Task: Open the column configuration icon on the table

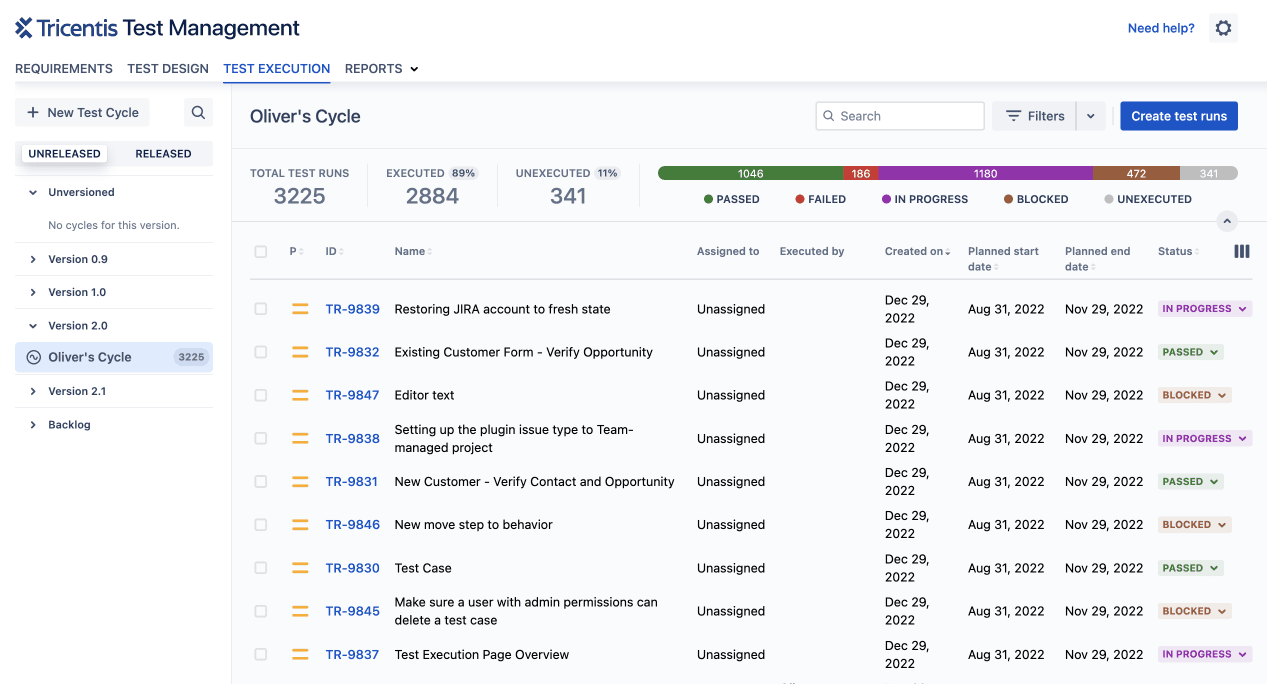Action: tap(1241, 251)
